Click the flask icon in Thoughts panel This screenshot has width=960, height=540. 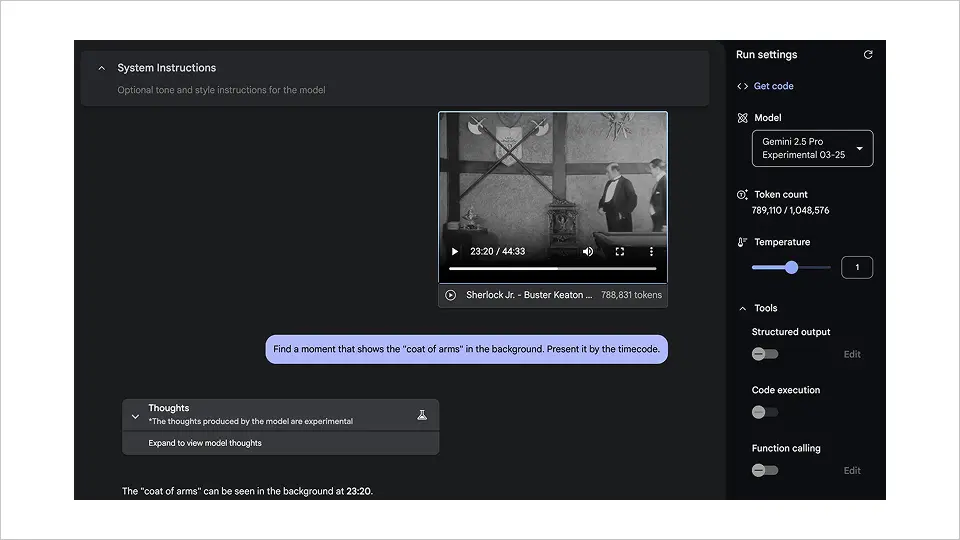point(422,414)
